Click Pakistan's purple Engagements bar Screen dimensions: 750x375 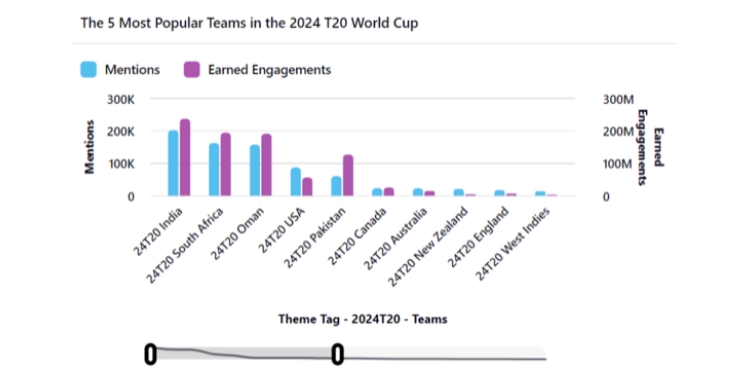coord(348,175)
